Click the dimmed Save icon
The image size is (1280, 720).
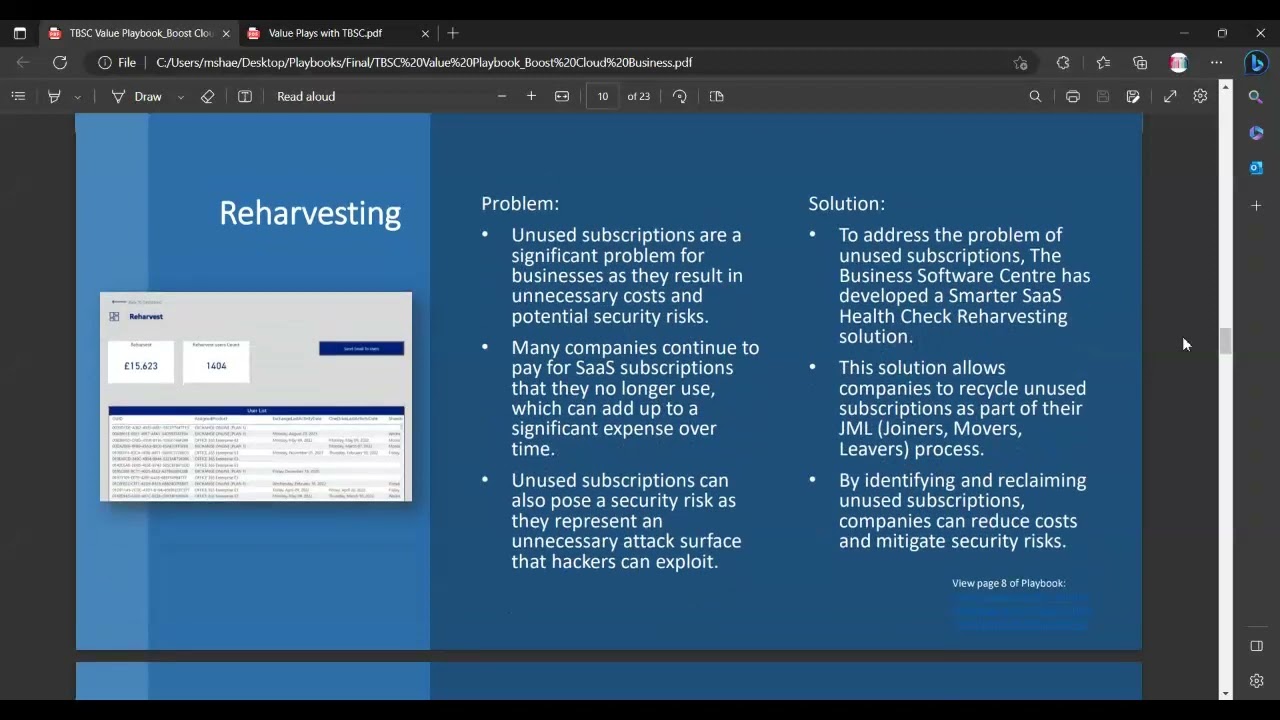1103,96
